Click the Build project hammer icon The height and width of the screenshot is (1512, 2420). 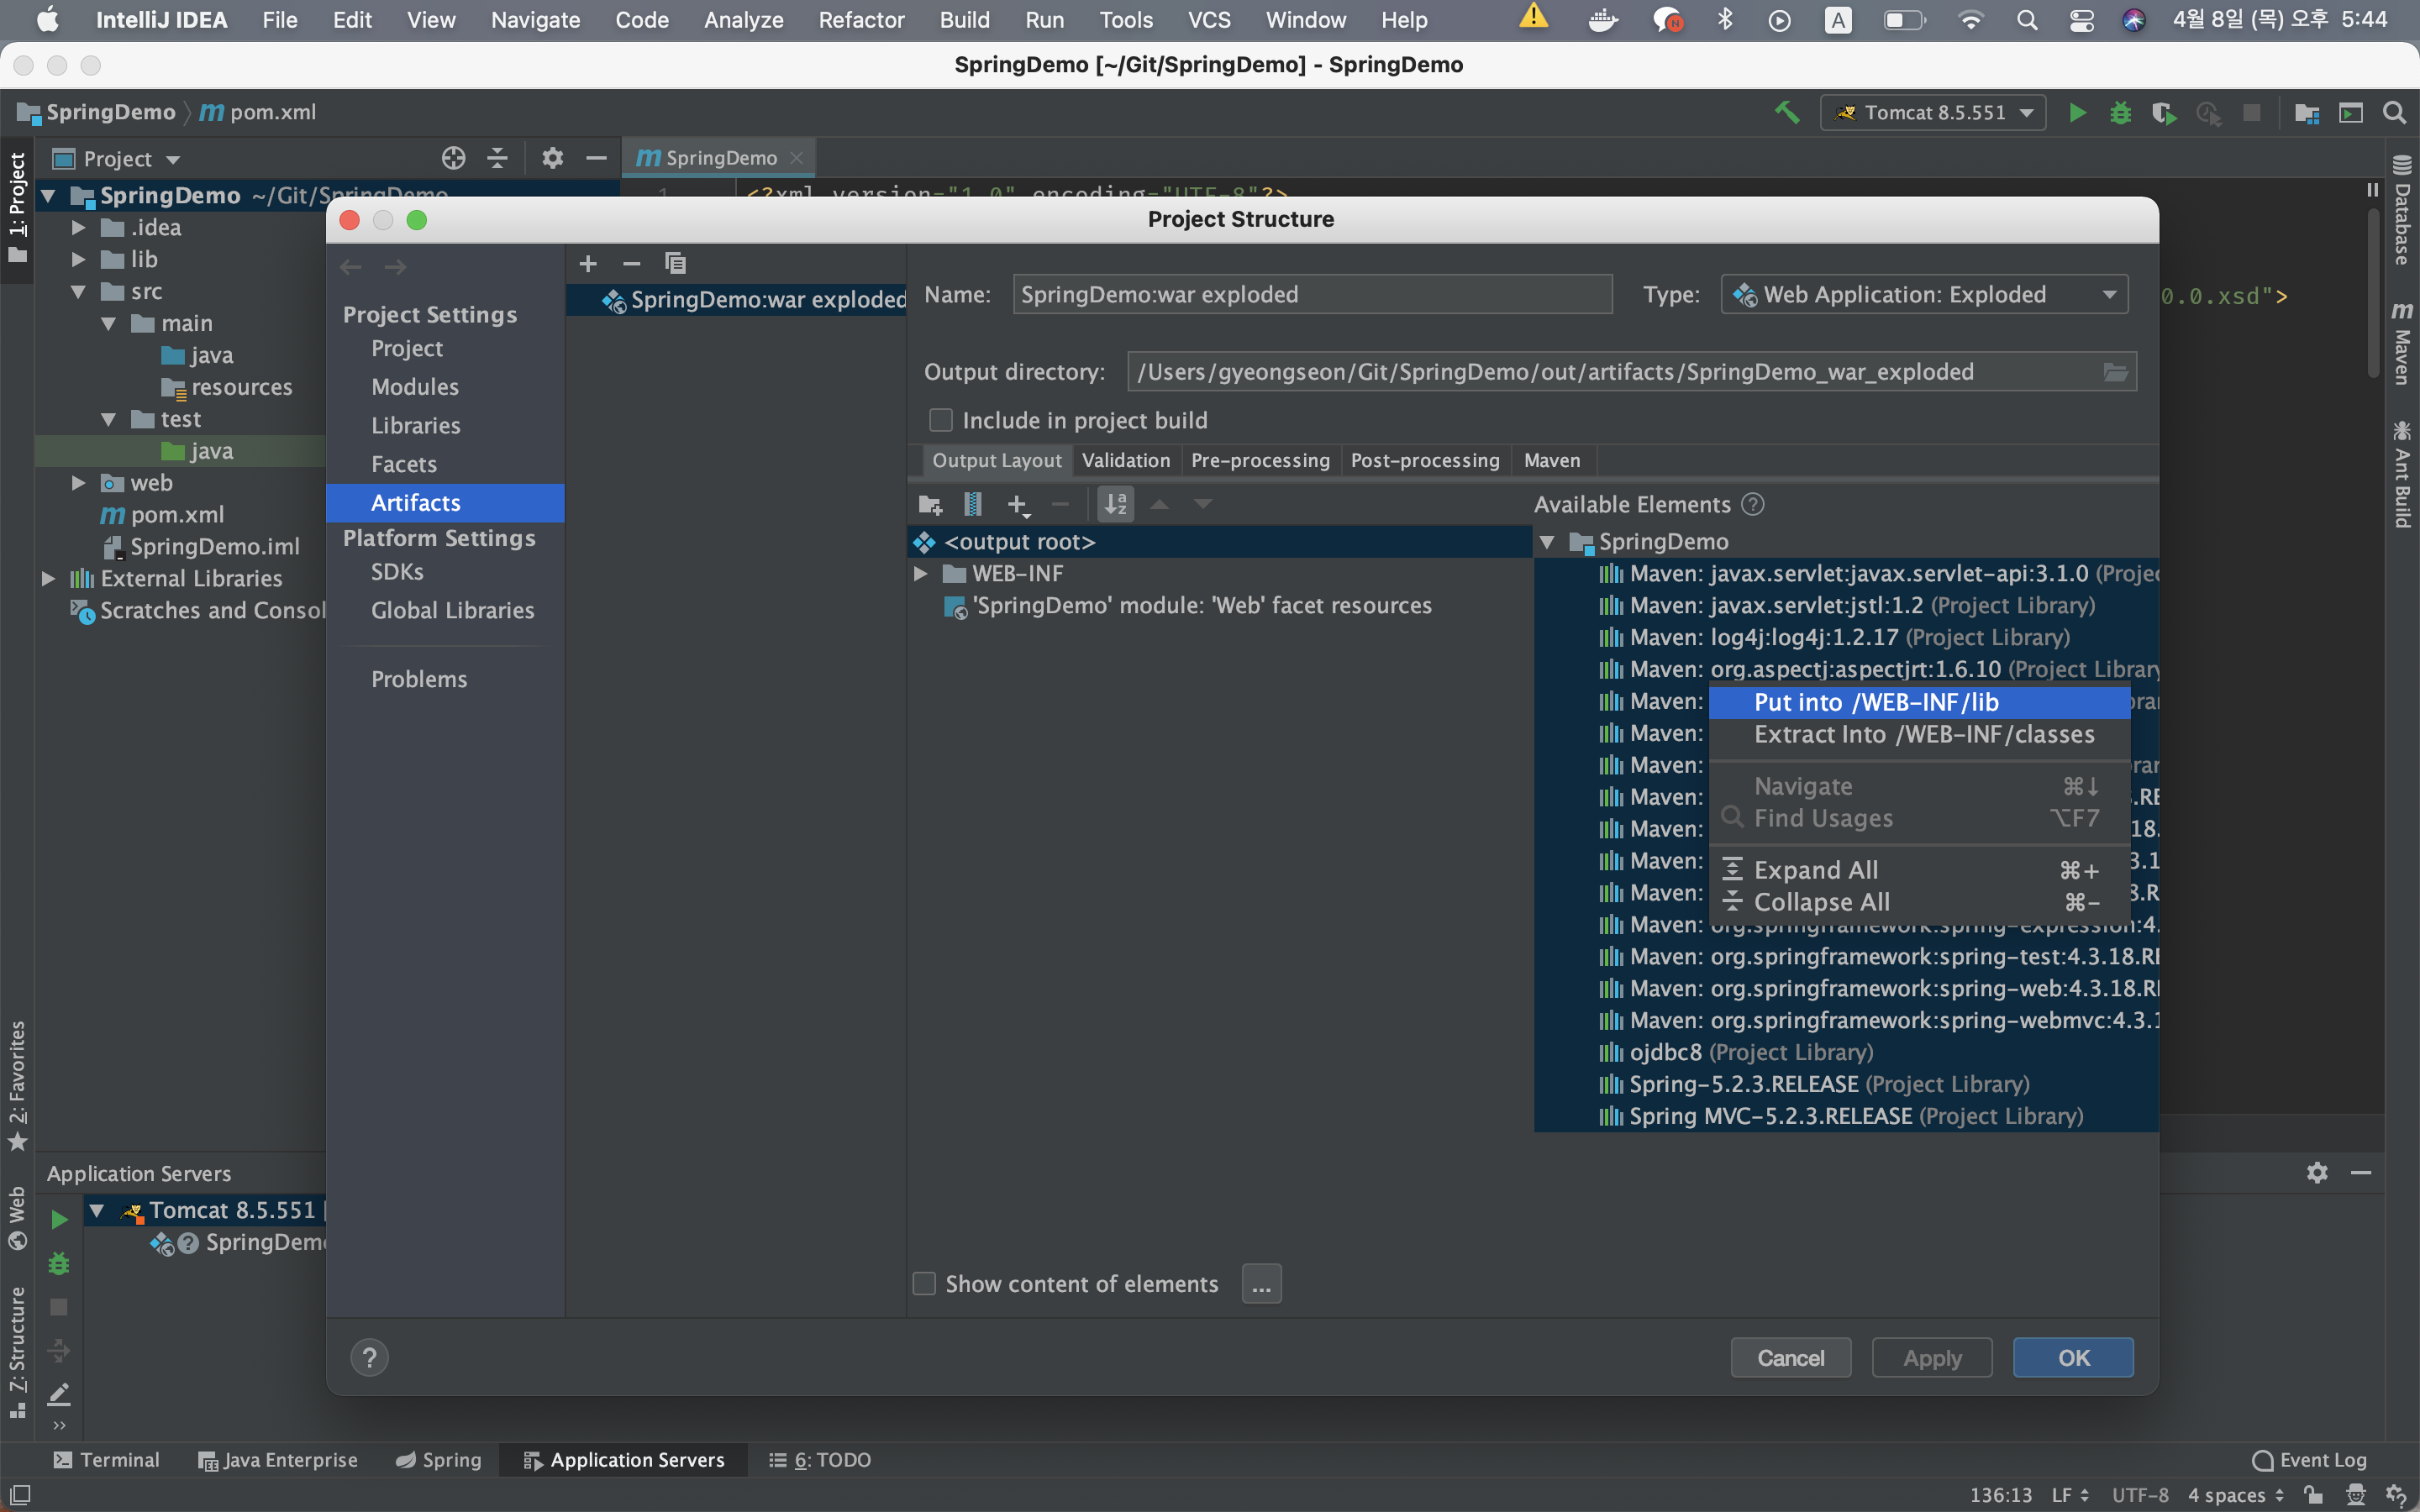(x=1786, y=113)
